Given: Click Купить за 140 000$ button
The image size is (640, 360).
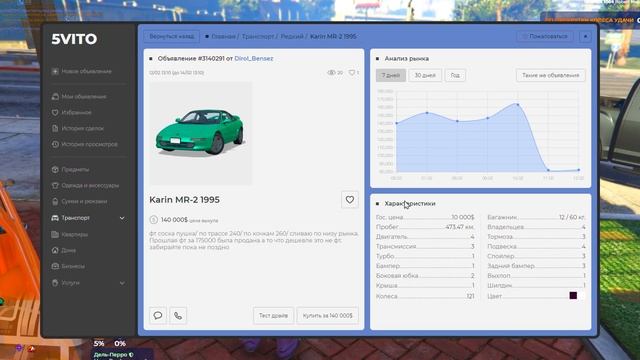Looking at the screenshot, I should coord(328,316).
